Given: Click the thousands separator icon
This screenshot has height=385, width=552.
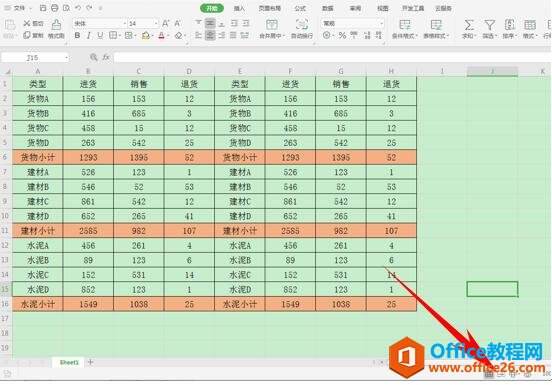Looking at the screenshot, I should (354, 34).
